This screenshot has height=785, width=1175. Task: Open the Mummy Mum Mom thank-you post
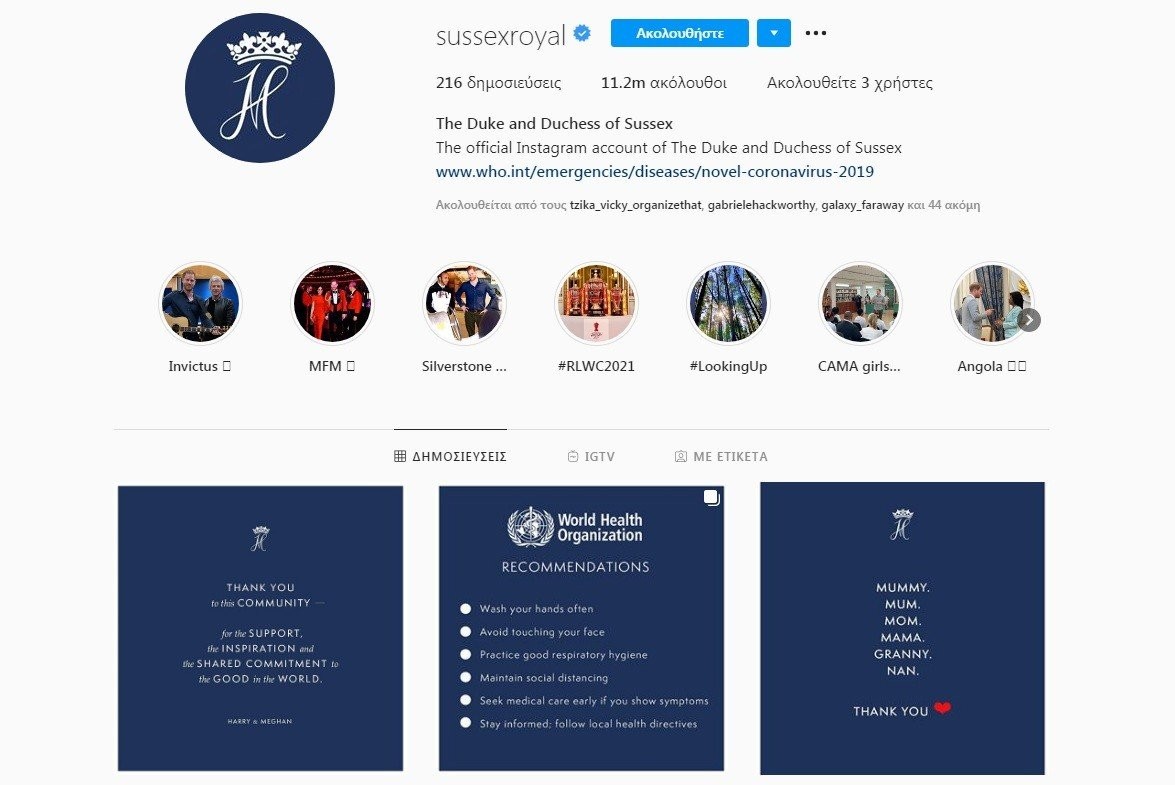click(902, 628)
